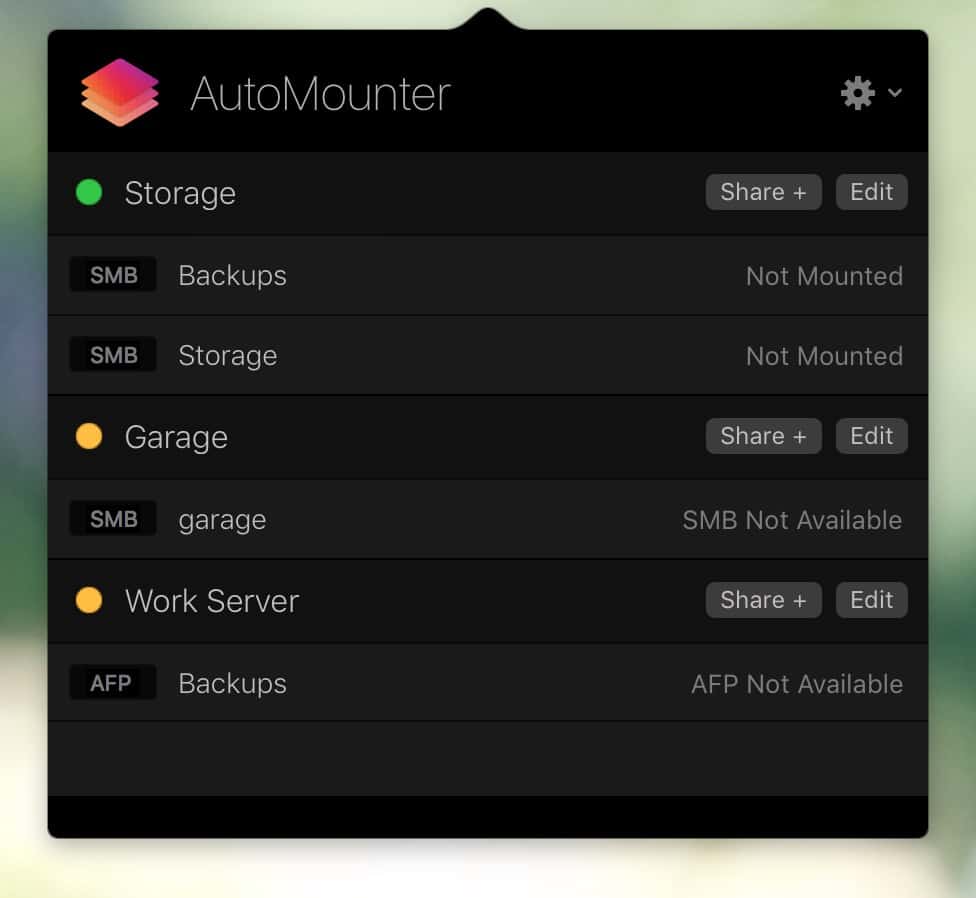This screenshot has width=976, height=898.
Task: Edit the Storage server settings
Action: (871, 192)
